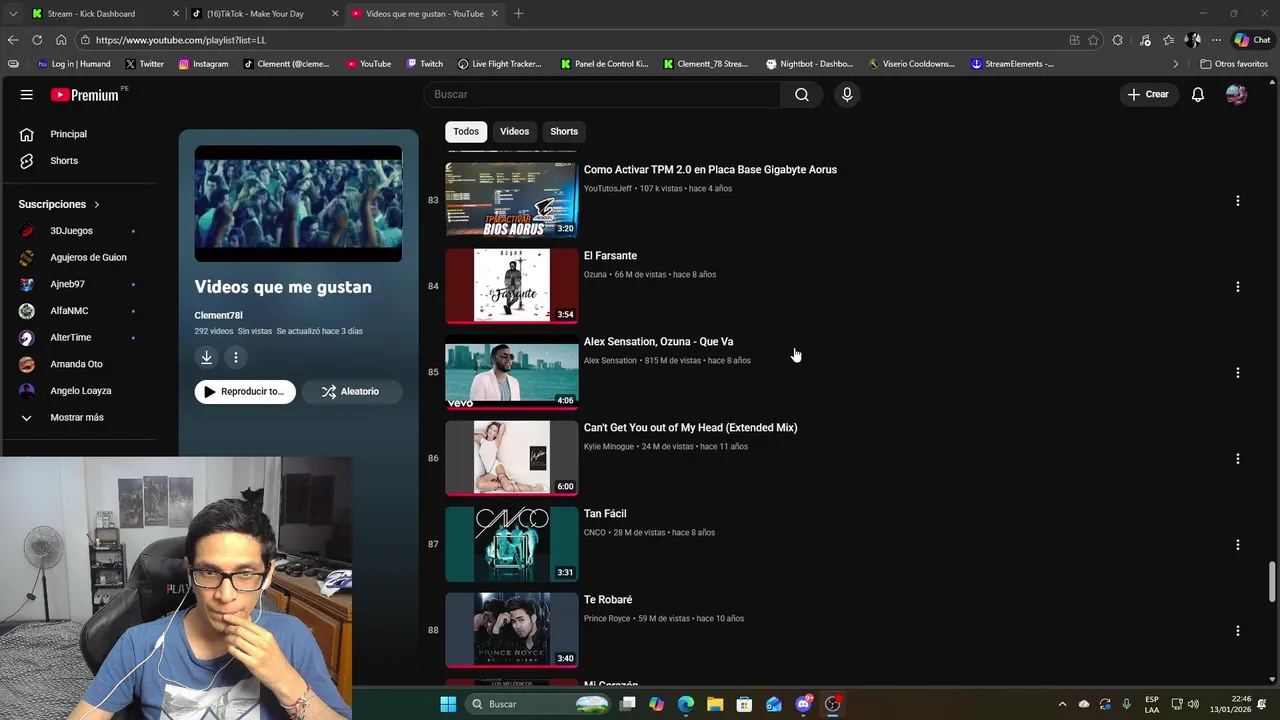1280x720 pixels.
Task: Open the Windows Start menu
Action: pos(448,704)
